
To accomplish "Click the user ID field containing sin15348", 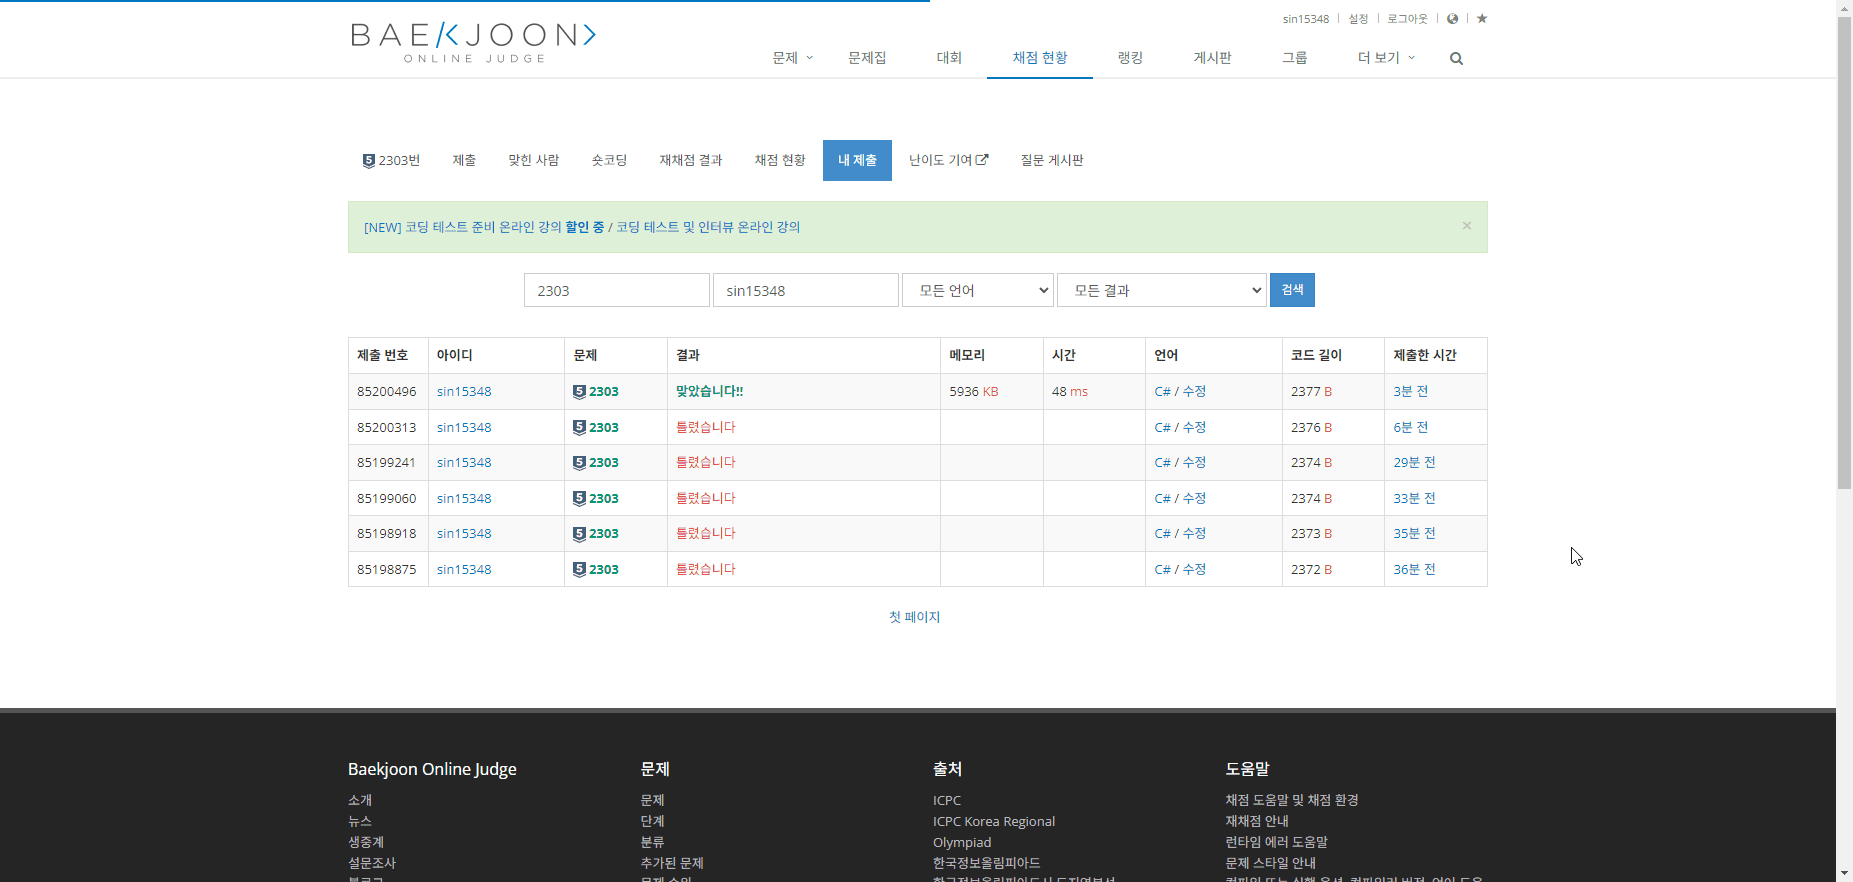I will (x=806, y=290).
